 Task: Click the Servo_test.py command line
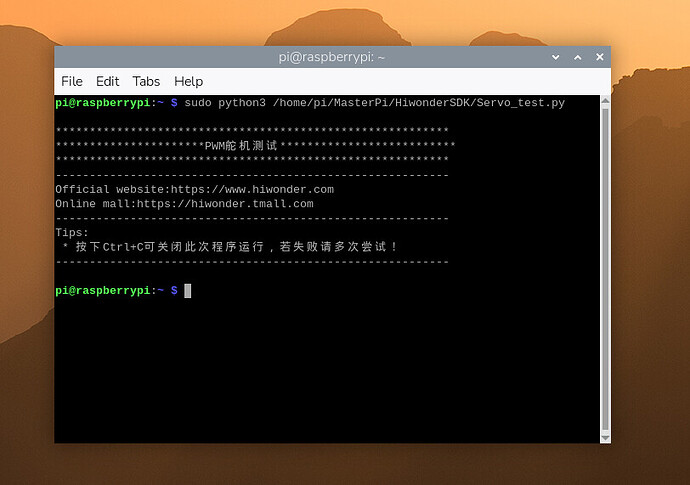pos(310,103)
